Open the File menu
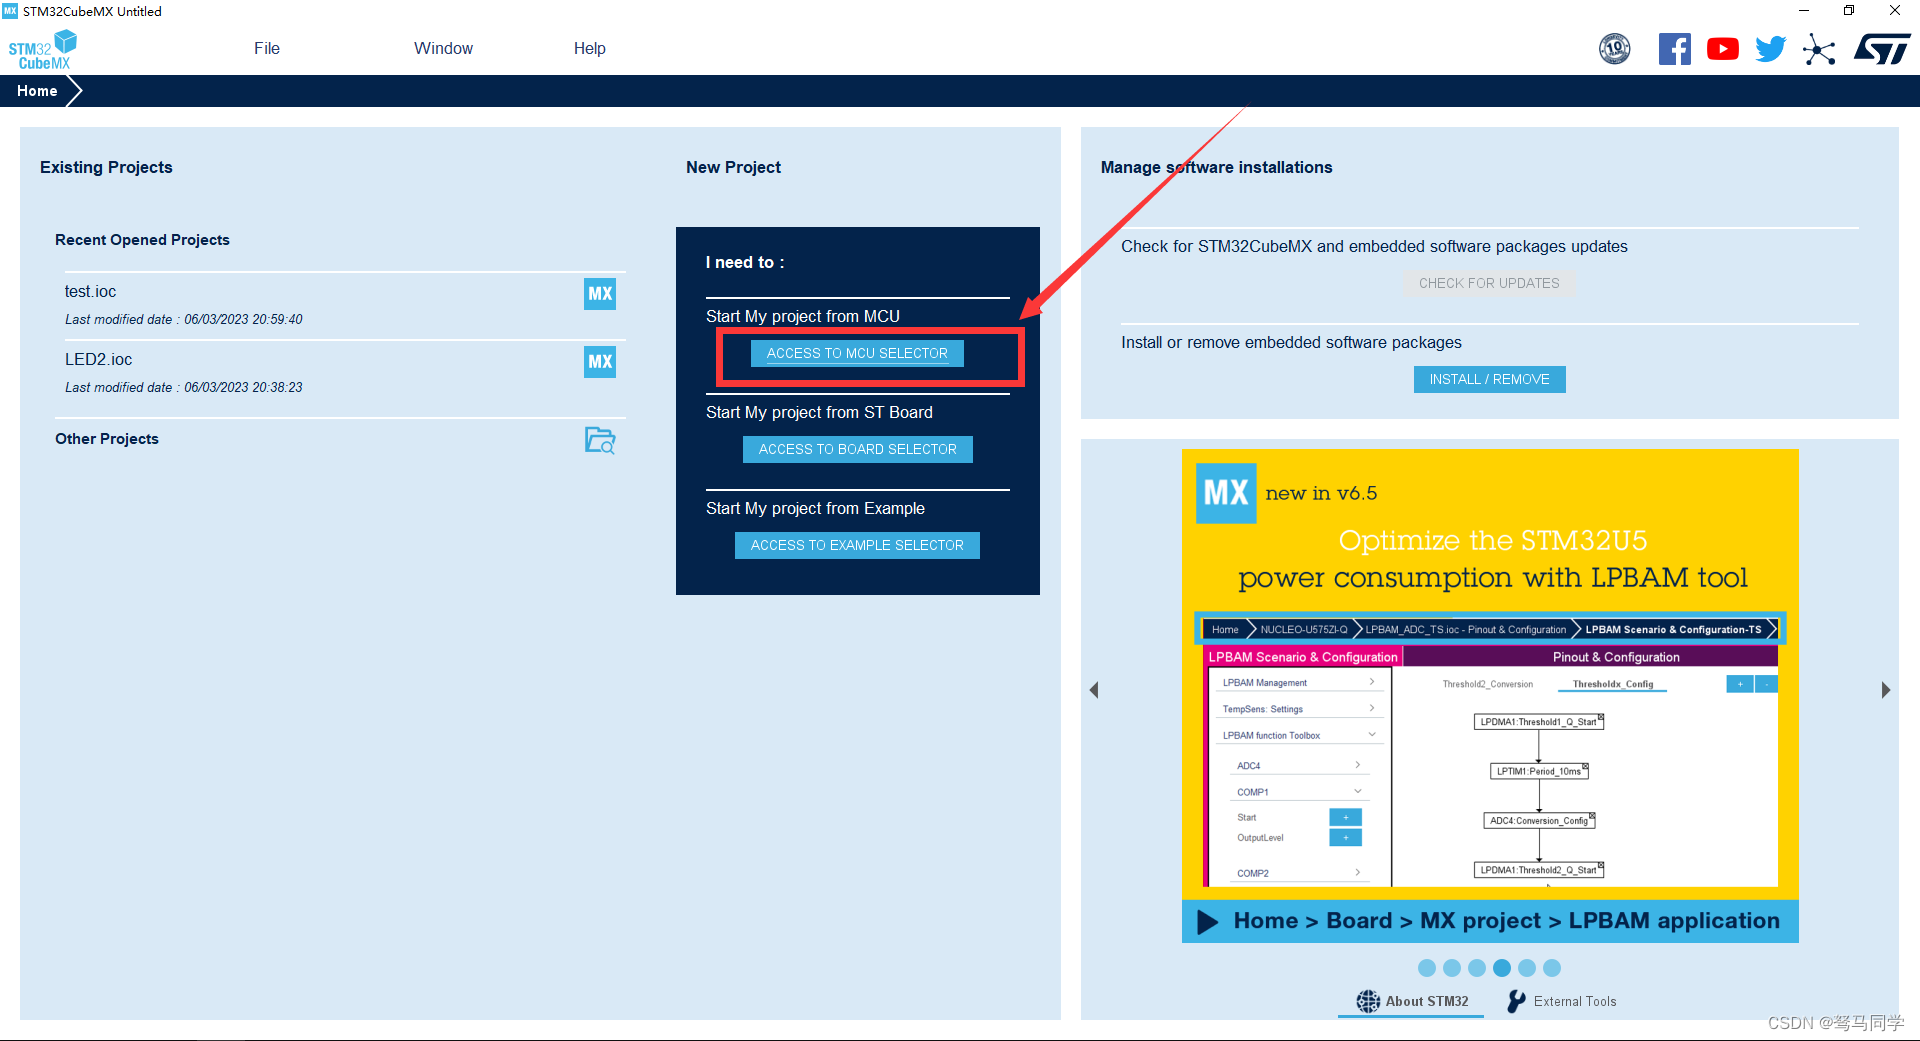The image size is (1920, 1041). tap(267, 48)
